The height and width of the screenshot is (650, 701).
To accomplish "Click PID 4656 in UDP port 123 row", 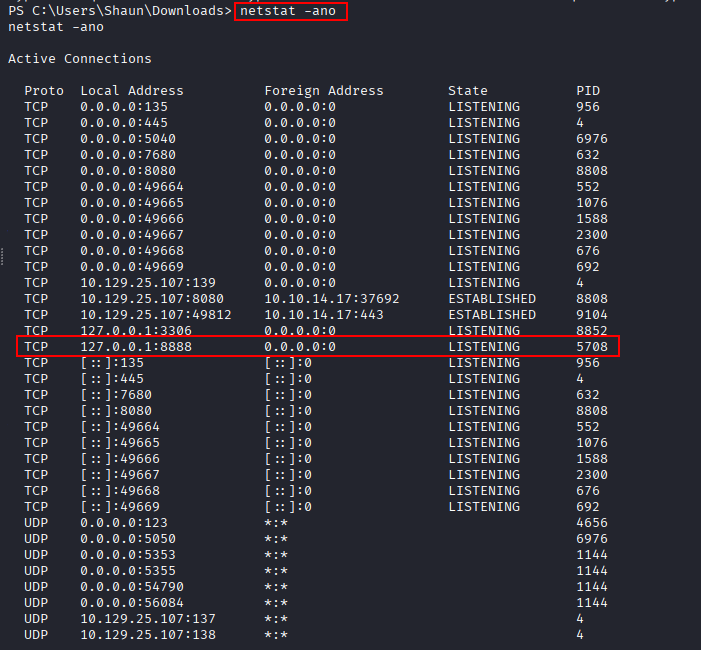I will [x=592, y=523].
